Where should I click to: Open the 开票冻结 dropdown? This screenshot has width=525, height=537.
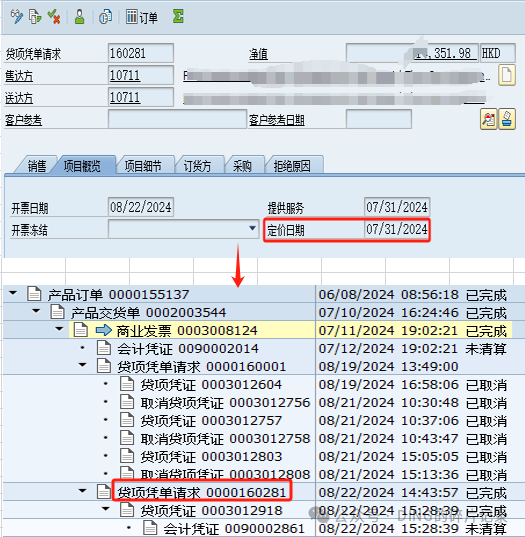(253, 228)
